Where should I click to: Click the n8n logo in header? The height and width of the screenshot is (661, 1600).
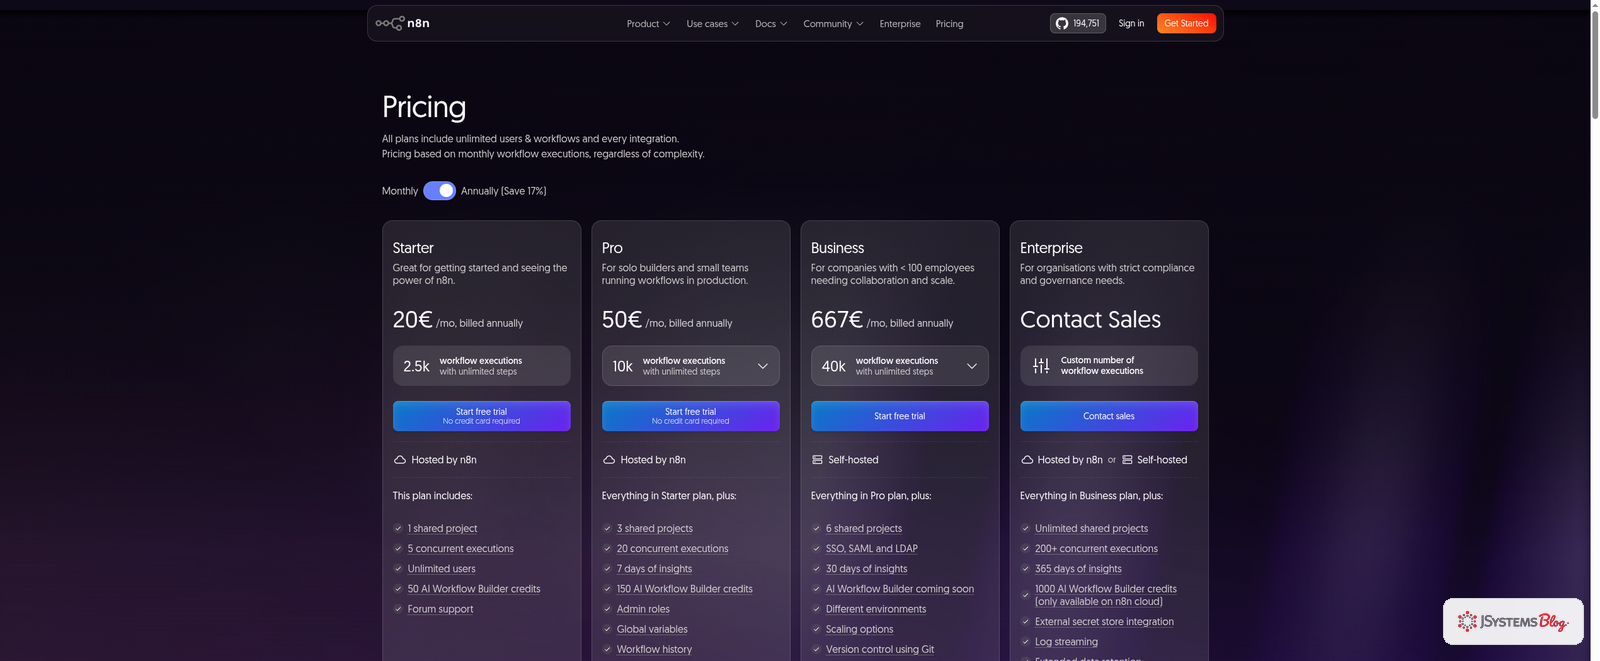pos(403,23)
